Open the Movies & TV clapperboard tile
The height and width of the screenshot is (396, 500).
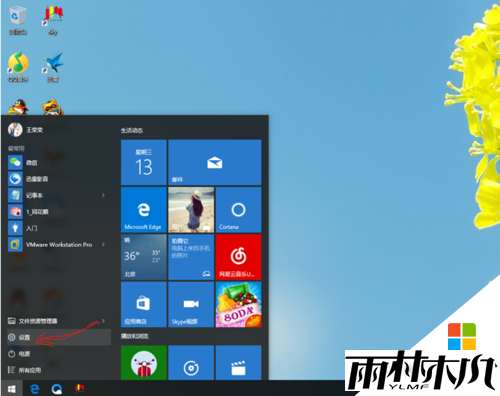238,363
